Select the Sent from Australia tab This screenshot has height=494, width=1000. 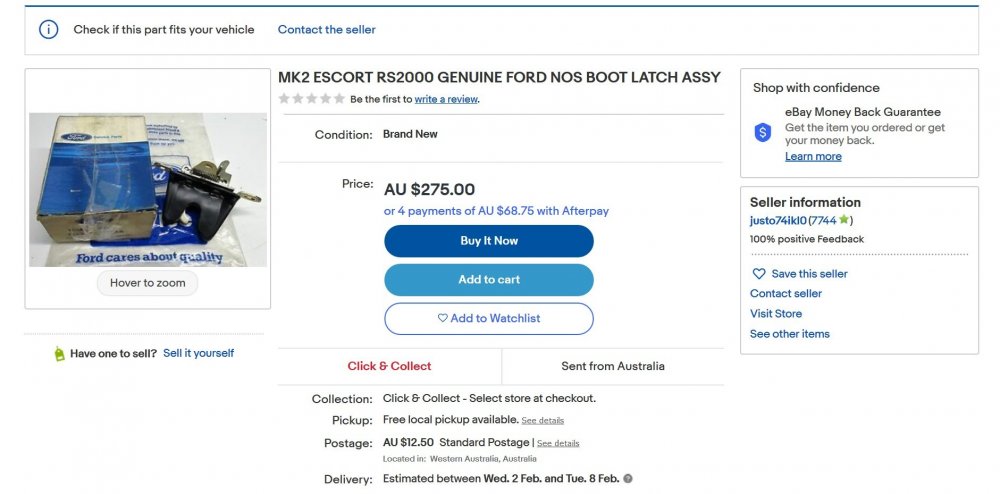tap(613, 367)
